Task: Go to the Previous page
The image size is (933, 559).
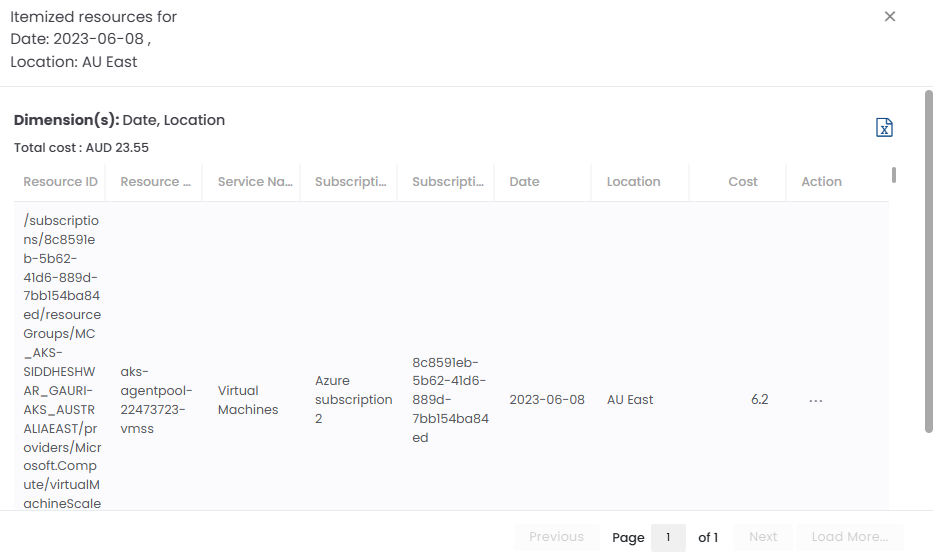Action: [x=556, y=537]
